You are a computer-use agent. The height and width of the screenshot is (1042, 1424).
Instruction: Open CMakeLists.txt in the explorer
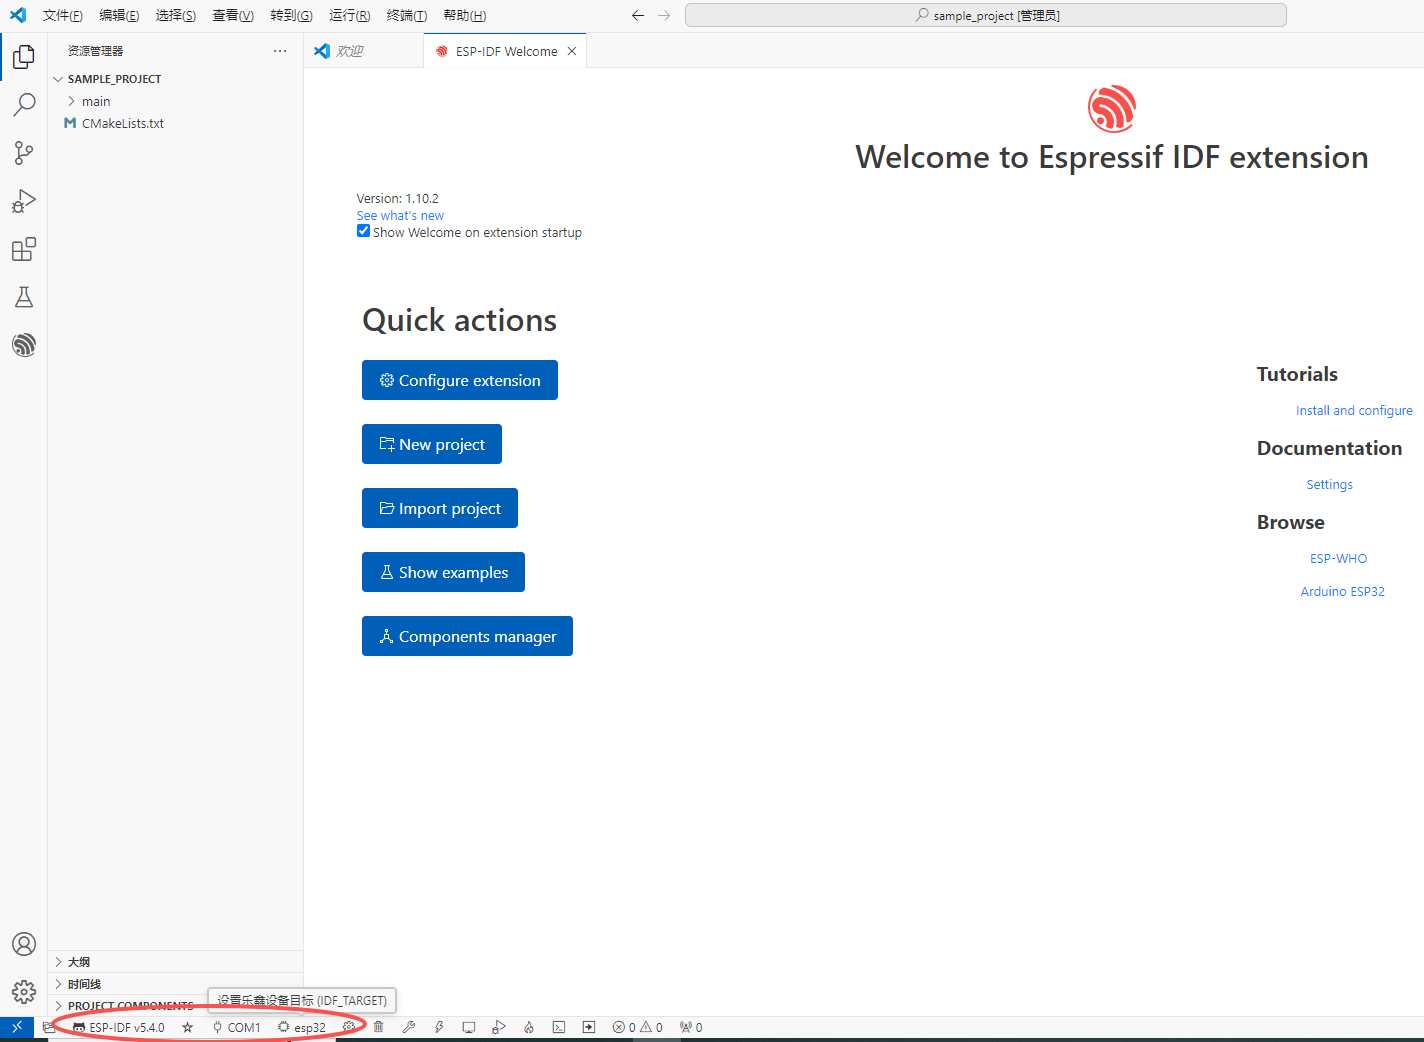point(122,123)
